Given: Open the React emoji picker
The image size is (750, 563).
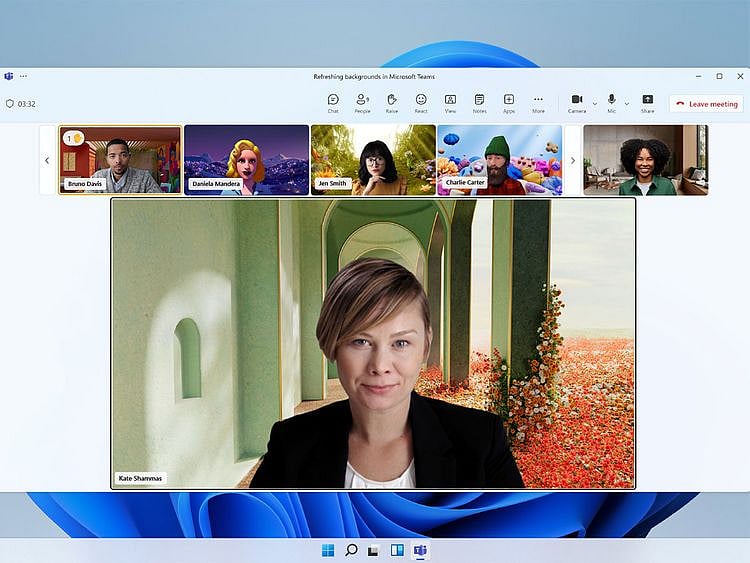Looking at the screenshot, I should [421, 102].
